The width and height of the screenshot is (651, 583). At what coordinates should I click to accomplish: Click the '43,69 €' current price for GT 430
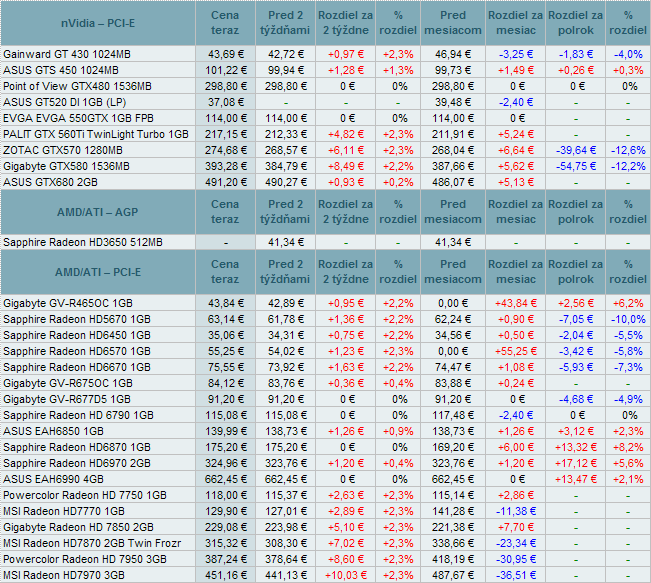point(225,54)
